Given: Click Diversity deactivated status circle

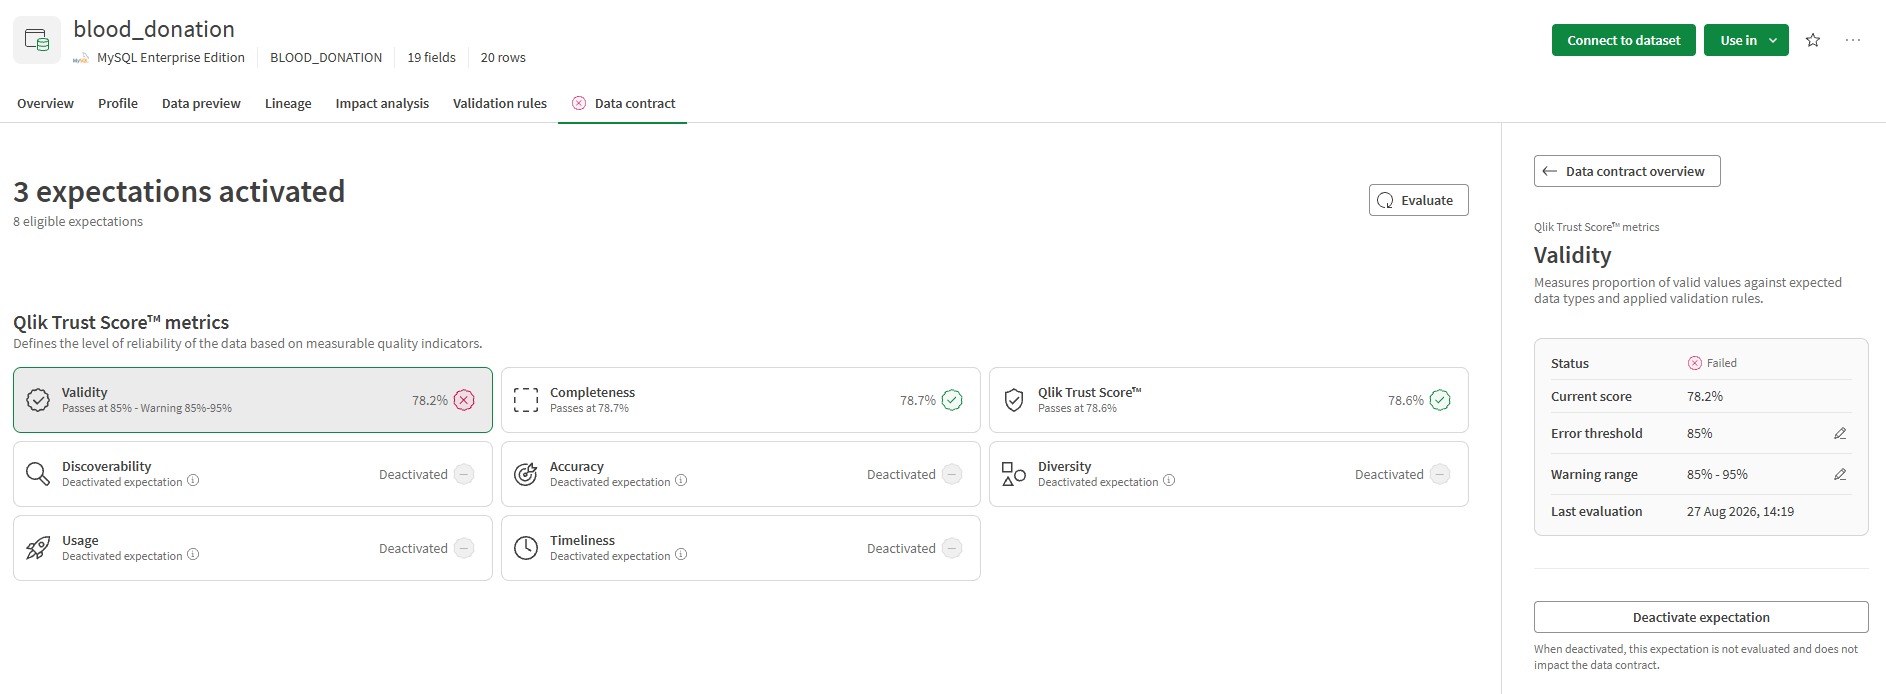Looking at the screenshot, I should coord(1440,474).
